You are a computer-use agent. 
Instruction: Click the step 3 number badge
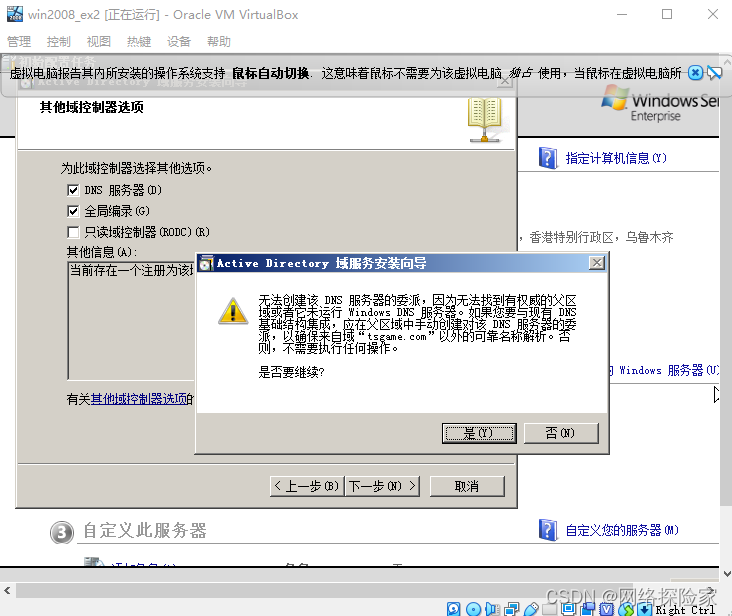click(x=62, y=532)
